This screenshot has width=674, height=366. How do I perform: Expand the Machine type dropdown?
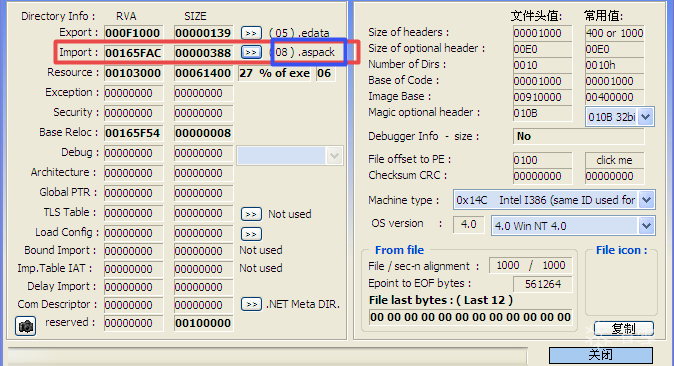coord(646,200)
